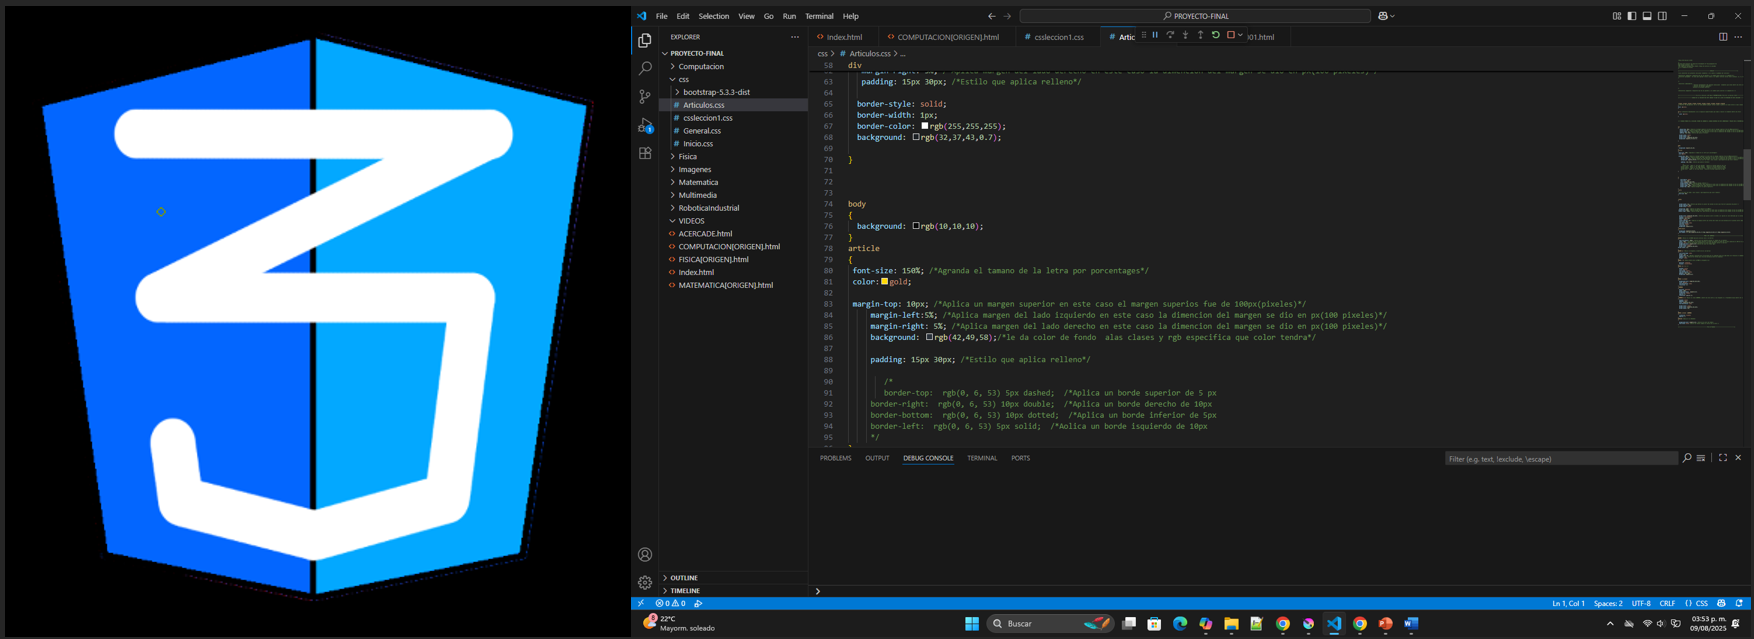1754x639 pixels.
Task: Close the bottom panel
Action: pyautogui.click(x=1738, y=458)
